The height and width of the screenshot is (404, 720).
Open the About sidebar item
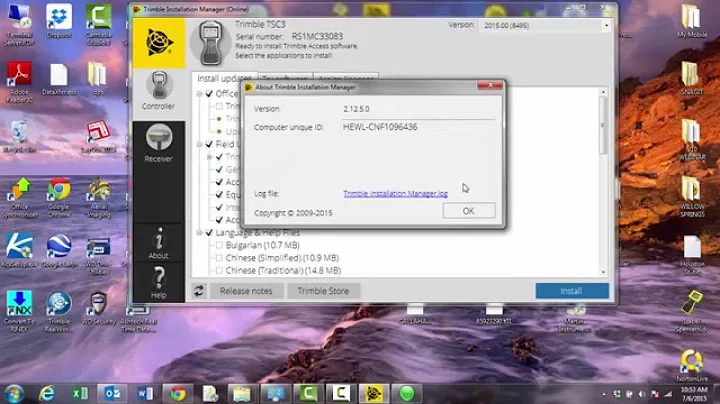click(158, 243)
